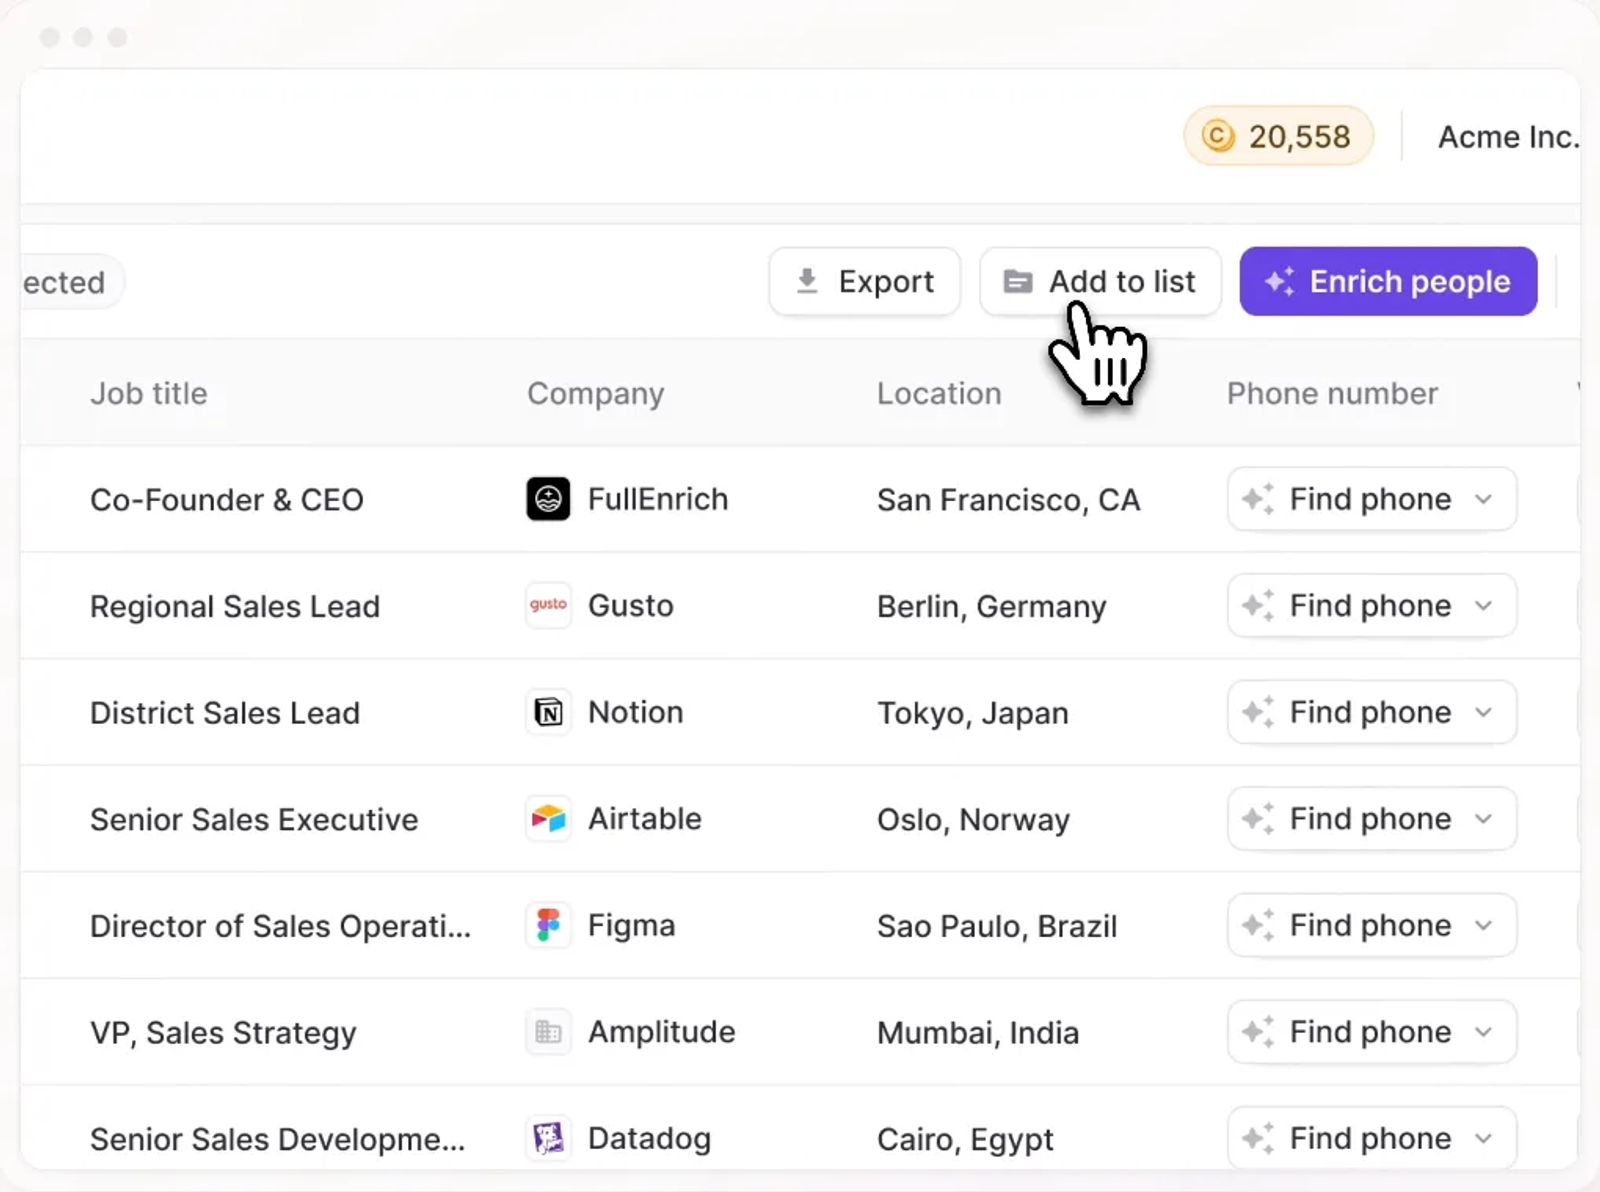1600x1192 pixels.
Task: Click sparkle icon in Airtable row Find phone
Action: 1258,818
